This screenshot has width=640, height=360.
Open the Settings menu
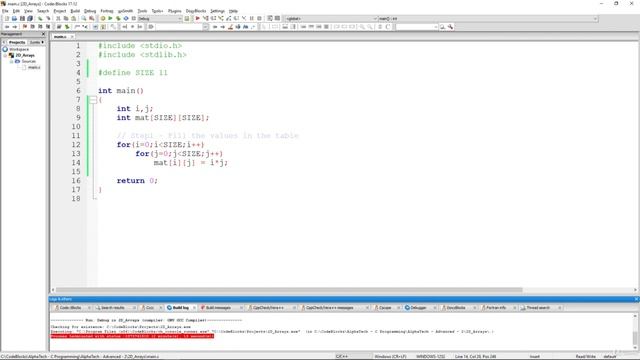click(218, 11)
